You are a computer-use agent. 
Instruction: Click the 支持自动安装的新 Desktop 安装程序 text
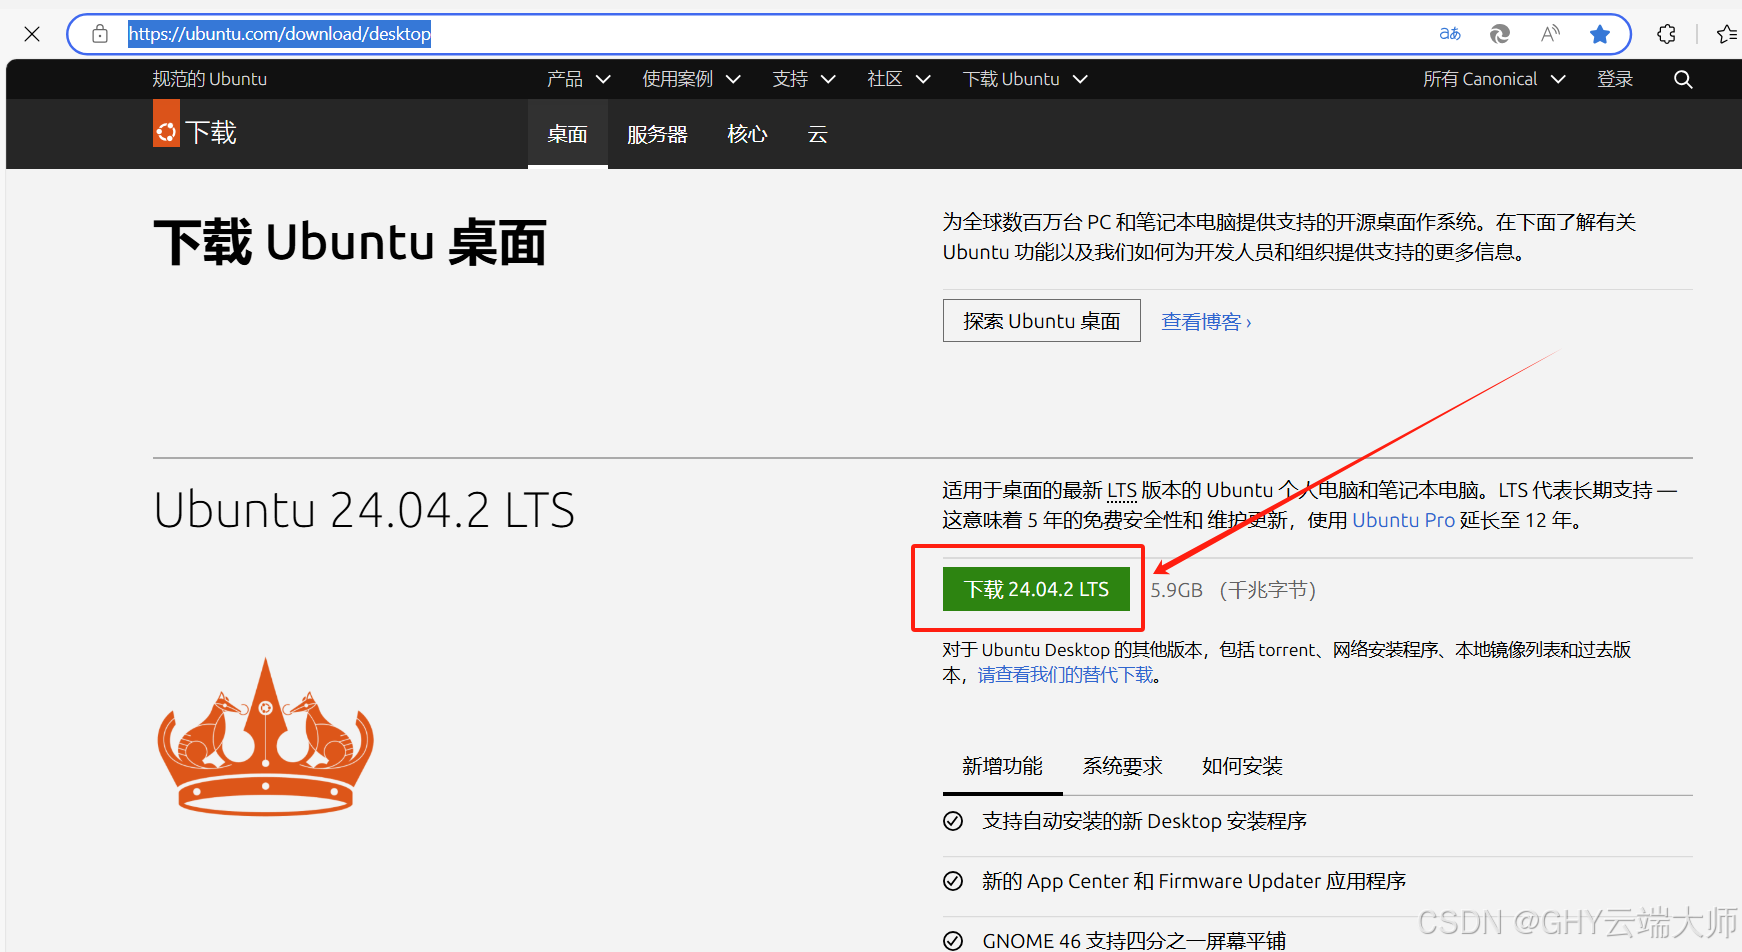click(1144, 821)
